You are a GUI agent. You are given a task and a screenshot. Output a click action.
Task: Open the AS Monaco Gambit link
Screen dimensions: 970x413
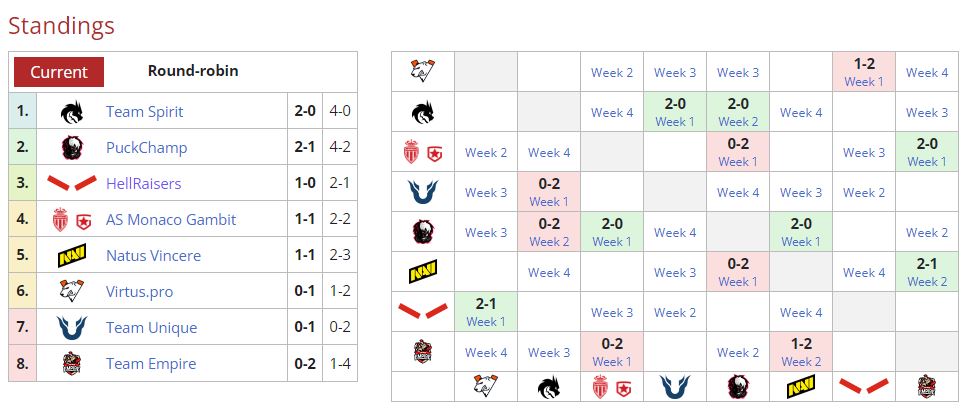point(171,220)
